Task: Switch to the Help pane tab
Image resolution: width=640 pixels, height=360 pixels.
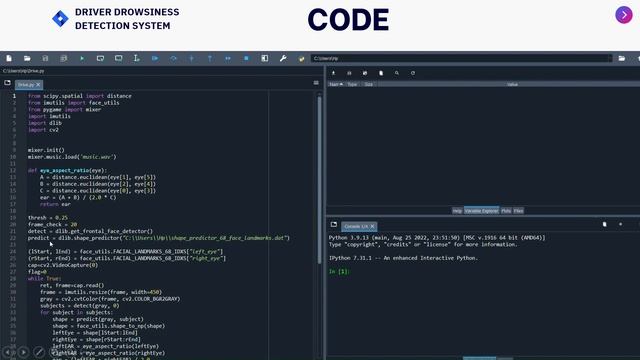Action: pos(457,211)
